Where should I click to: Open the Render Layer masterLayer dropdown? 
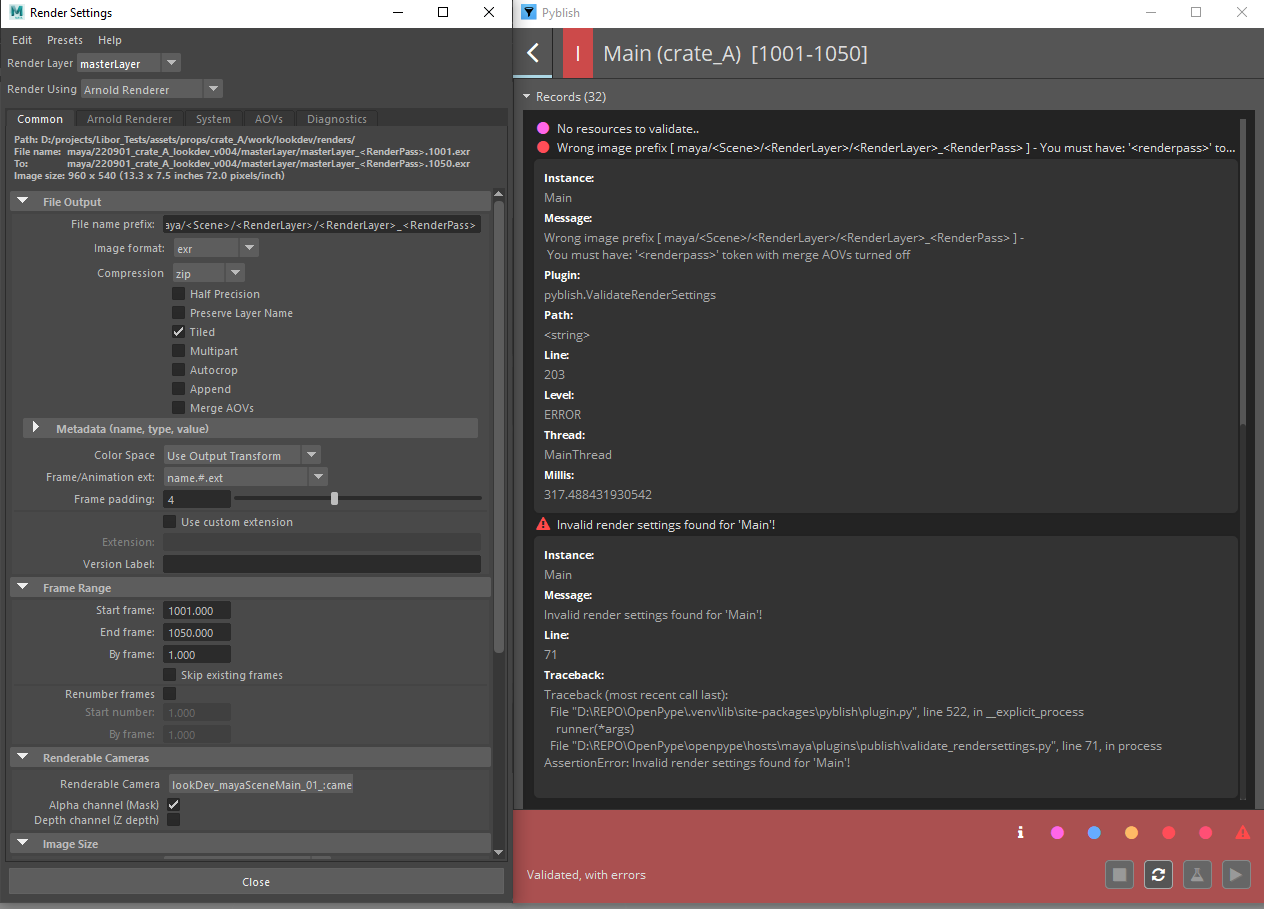pyautogui.click(x=129, y=63)
